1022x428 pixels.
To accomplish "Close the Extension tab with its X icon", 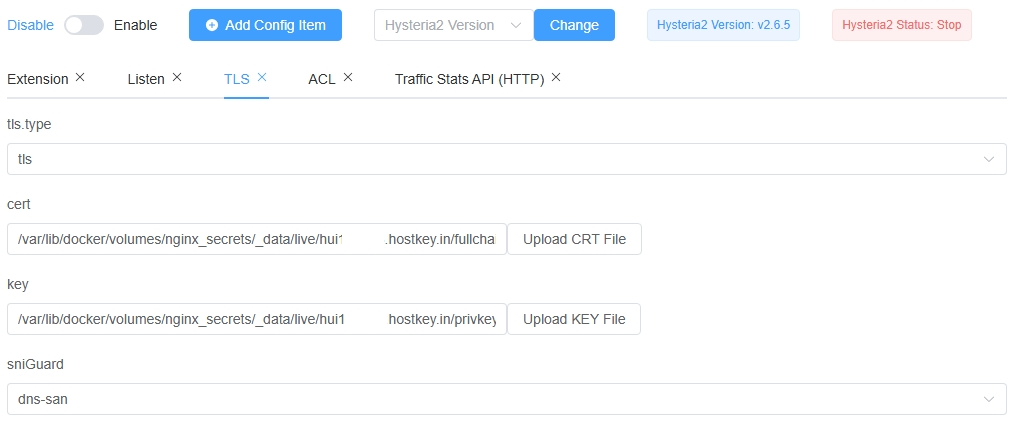I will coord(80,77).
